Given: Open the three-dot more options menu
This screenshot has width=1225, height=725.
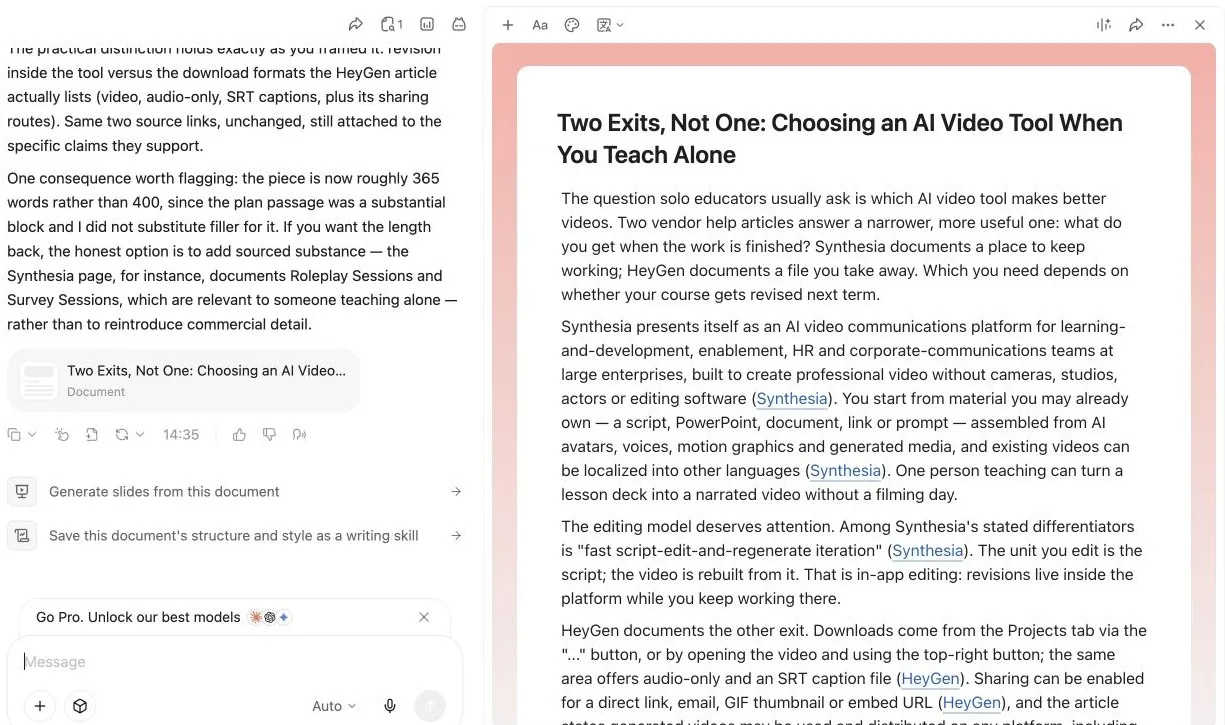Looking at the screenshot, I should coord(1168,25).
